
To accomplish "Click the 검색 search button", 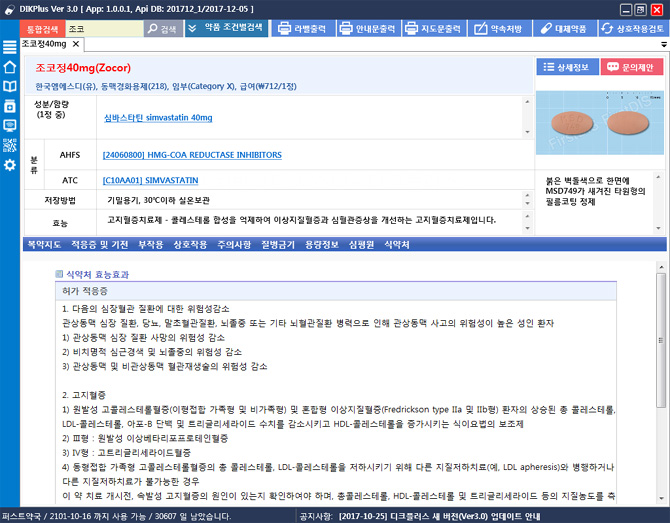I will click(163, 29).
